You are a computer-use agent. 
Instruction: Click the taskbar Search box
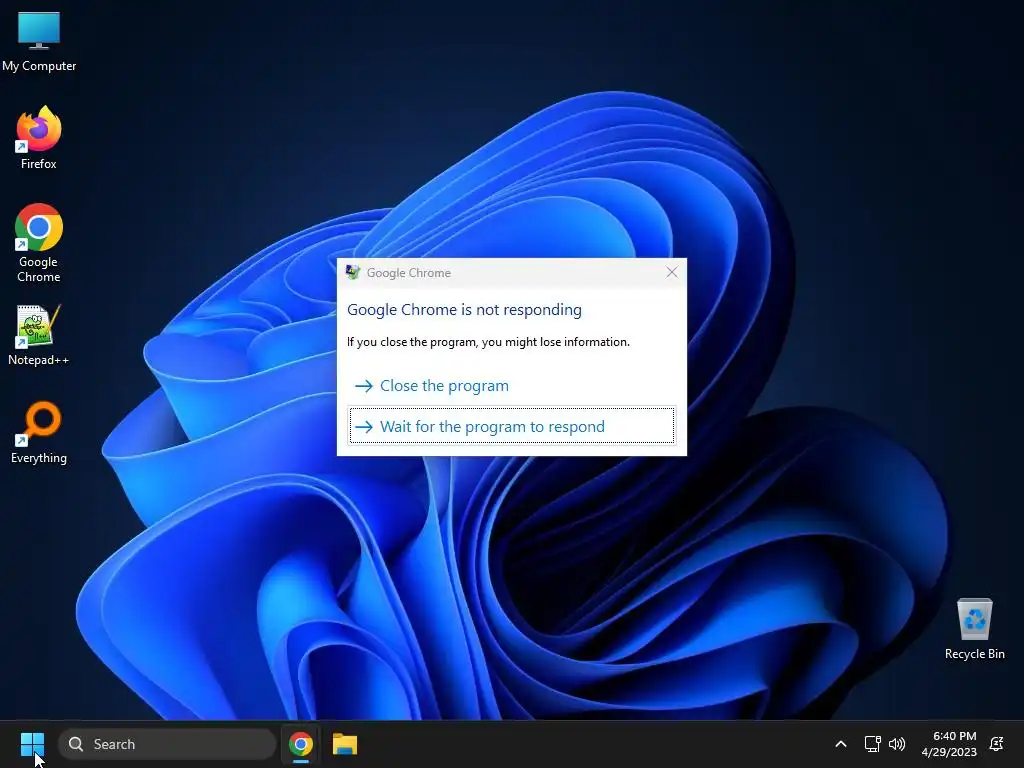pos(167,744)
